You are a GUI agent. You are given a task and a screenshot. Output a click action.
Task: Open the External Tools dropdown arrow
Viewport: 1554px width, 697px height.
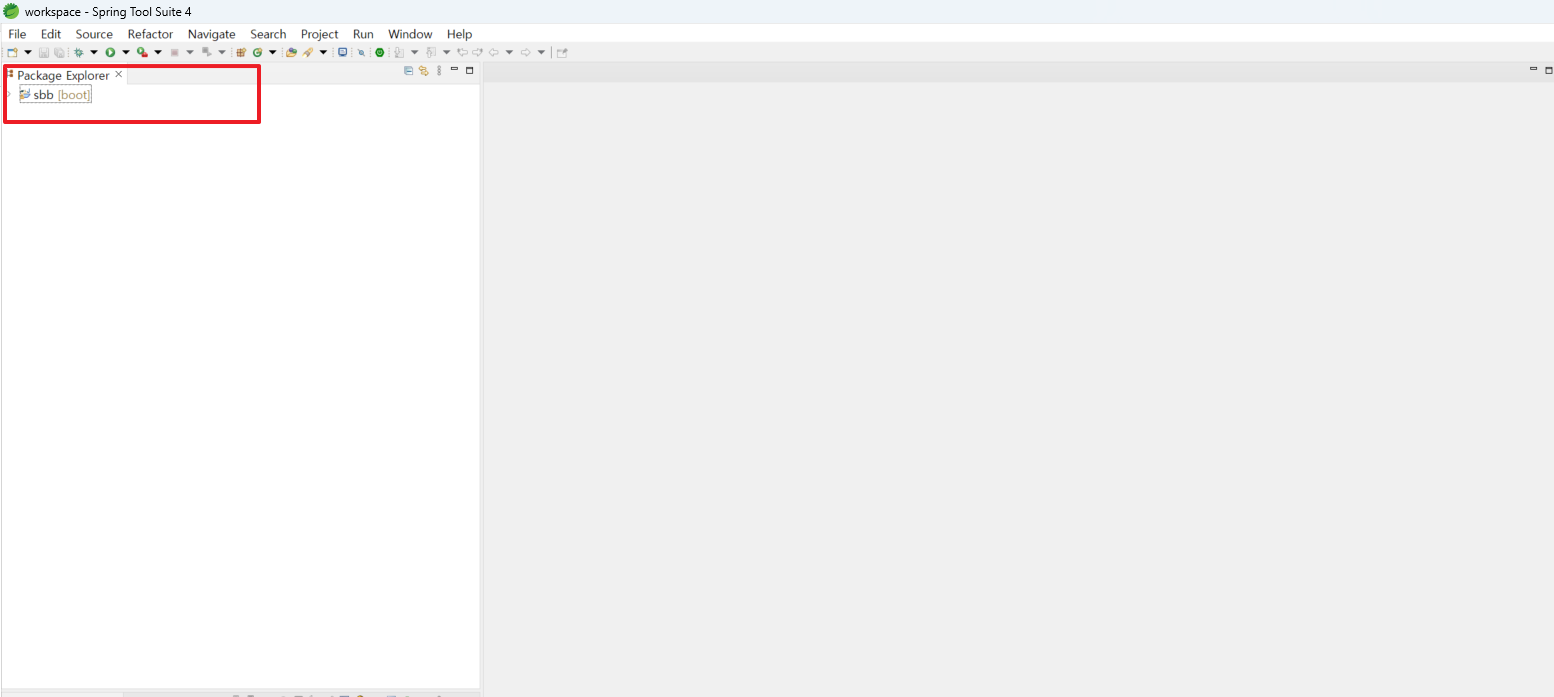click(158, 52)
